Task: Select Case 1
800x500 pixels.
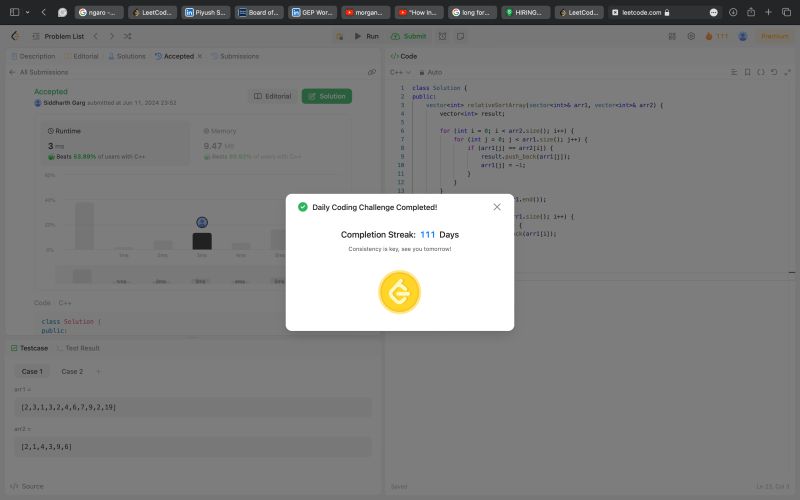Action: [x=32, y=371]
